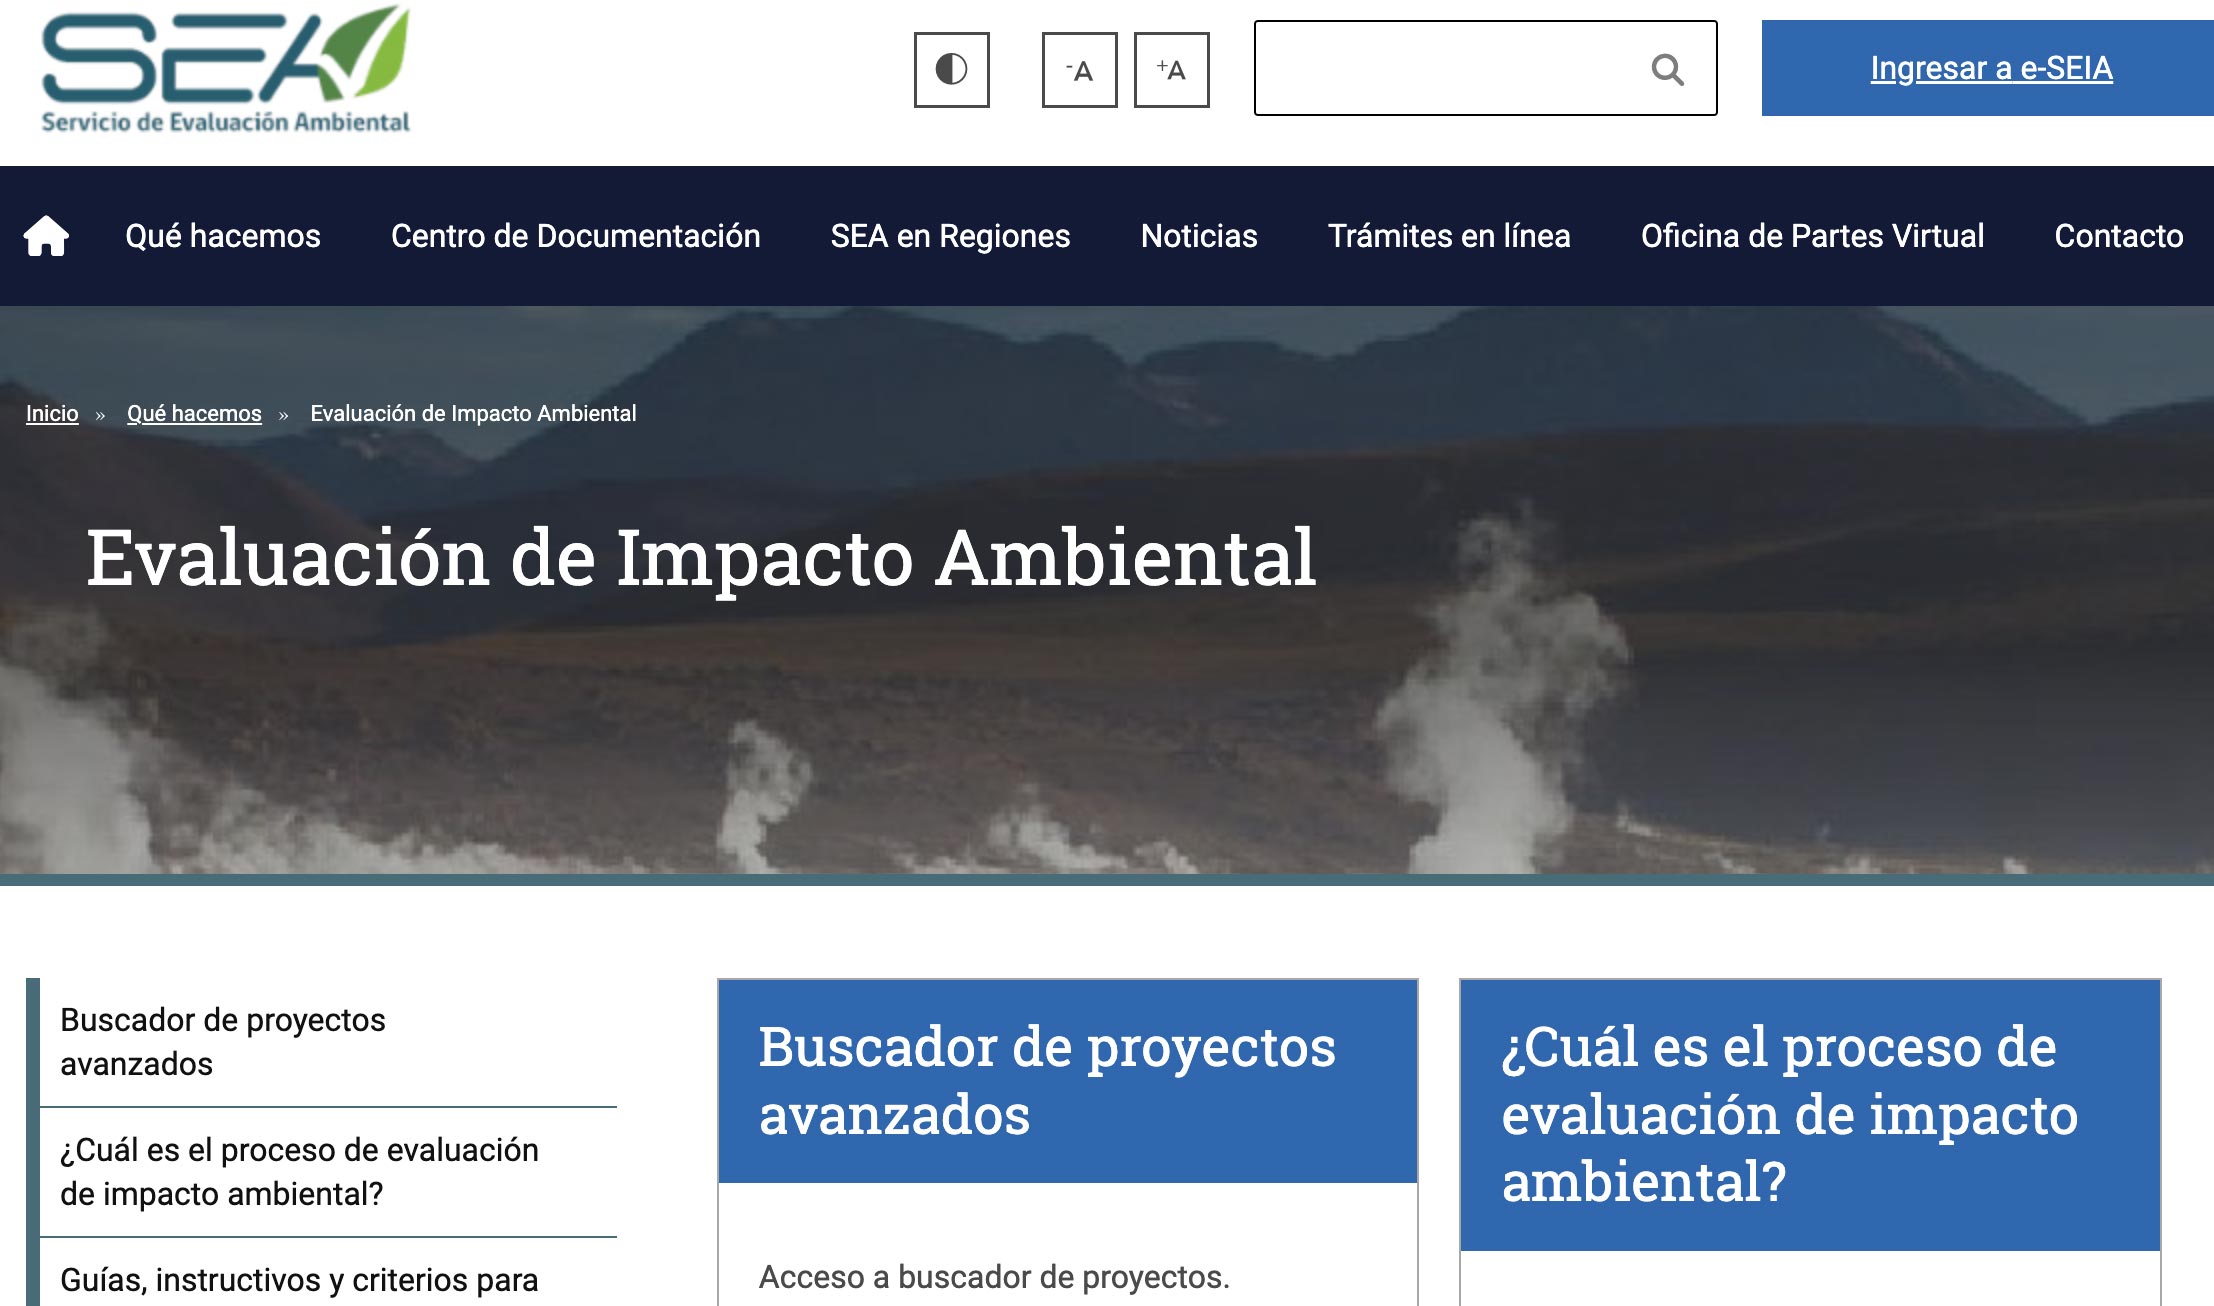Click the search magnifier icon

point(1667,69)
